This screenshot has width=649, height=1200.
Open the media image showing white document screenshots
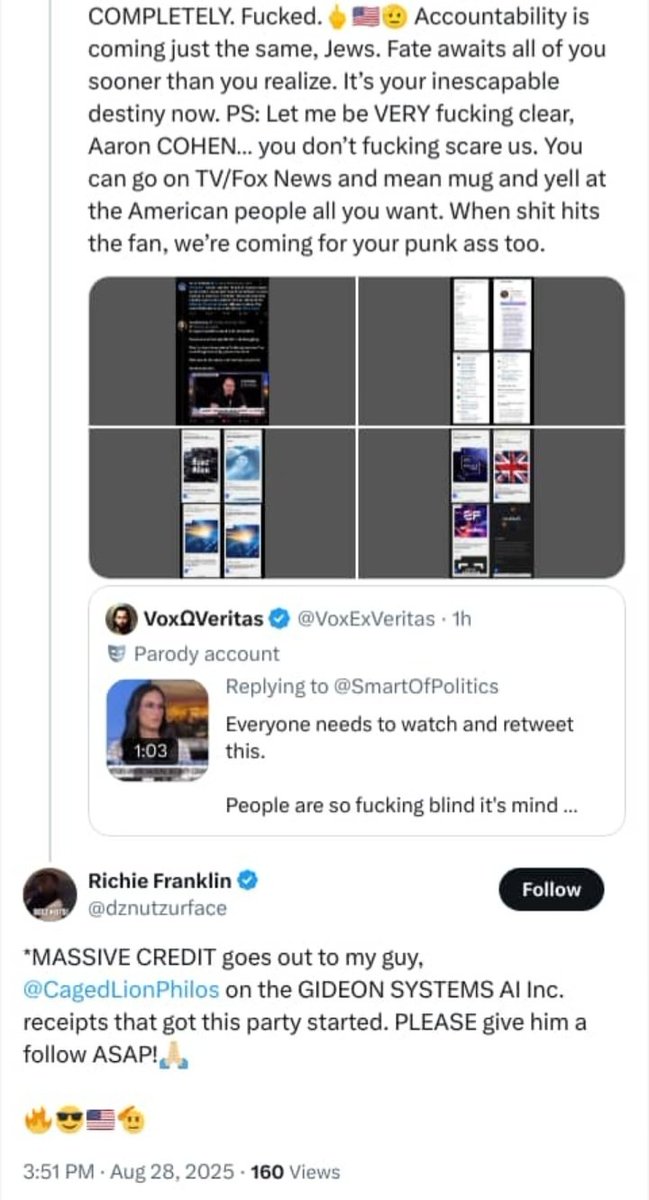[491, 350]
